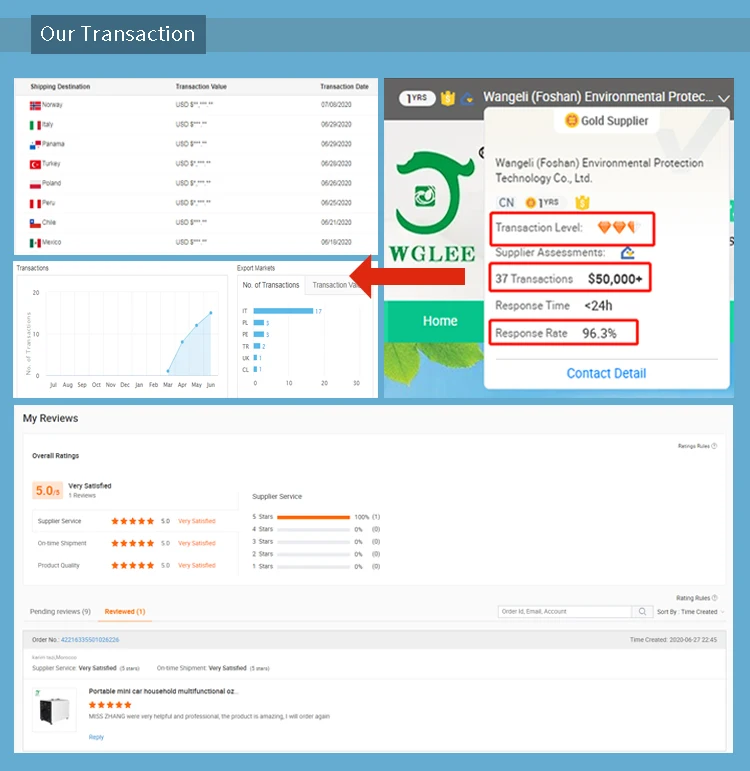
Task: Click the Norway flag icon
Action: 35,105
